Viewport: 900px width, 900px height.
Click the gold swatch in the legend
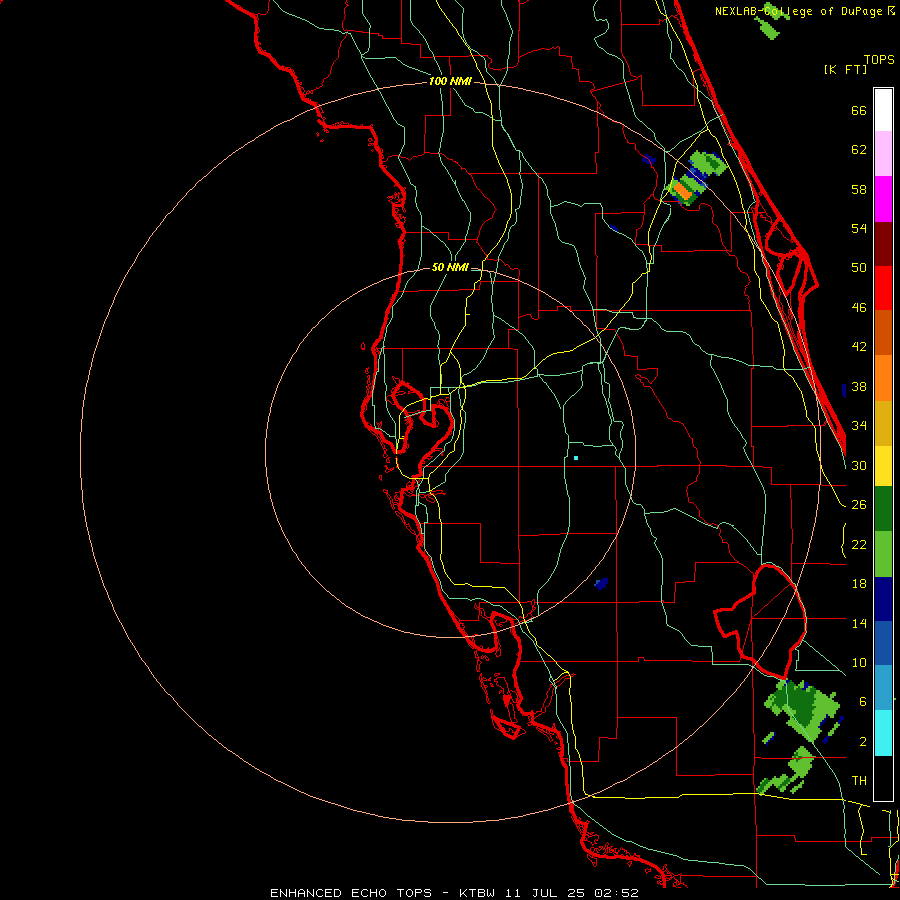[883, 423]
